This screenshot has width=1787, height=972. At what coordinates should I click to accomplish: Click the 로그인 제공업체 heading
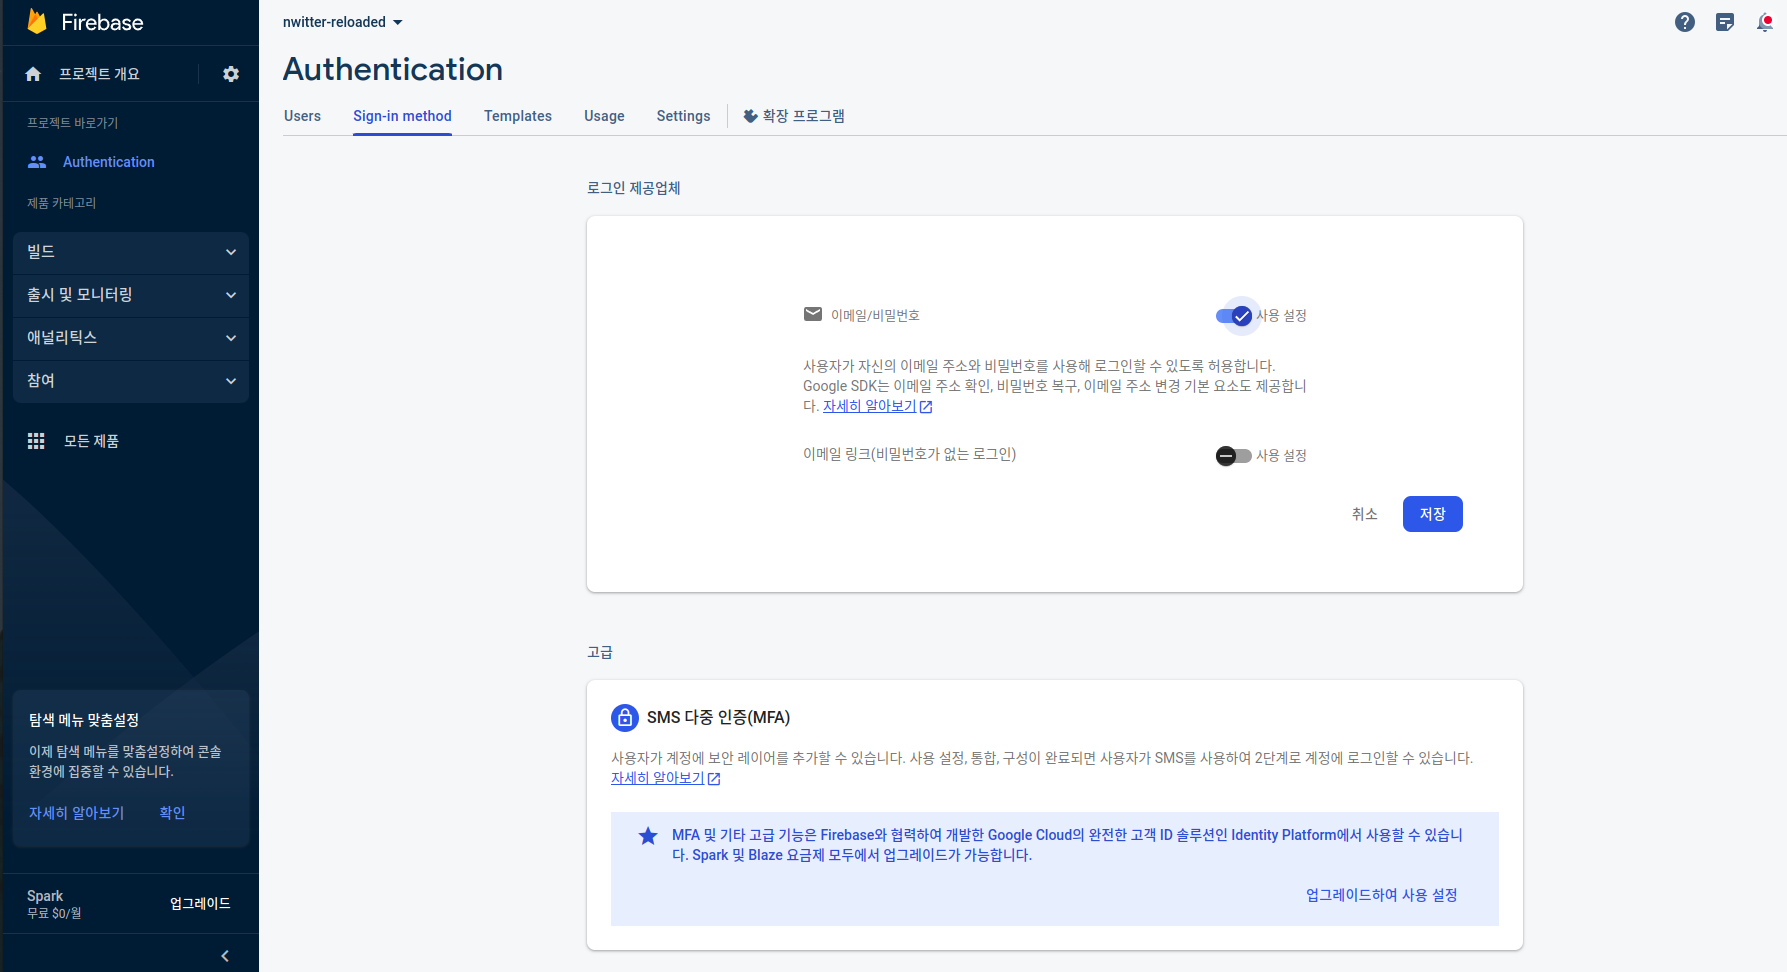point(633,188)
